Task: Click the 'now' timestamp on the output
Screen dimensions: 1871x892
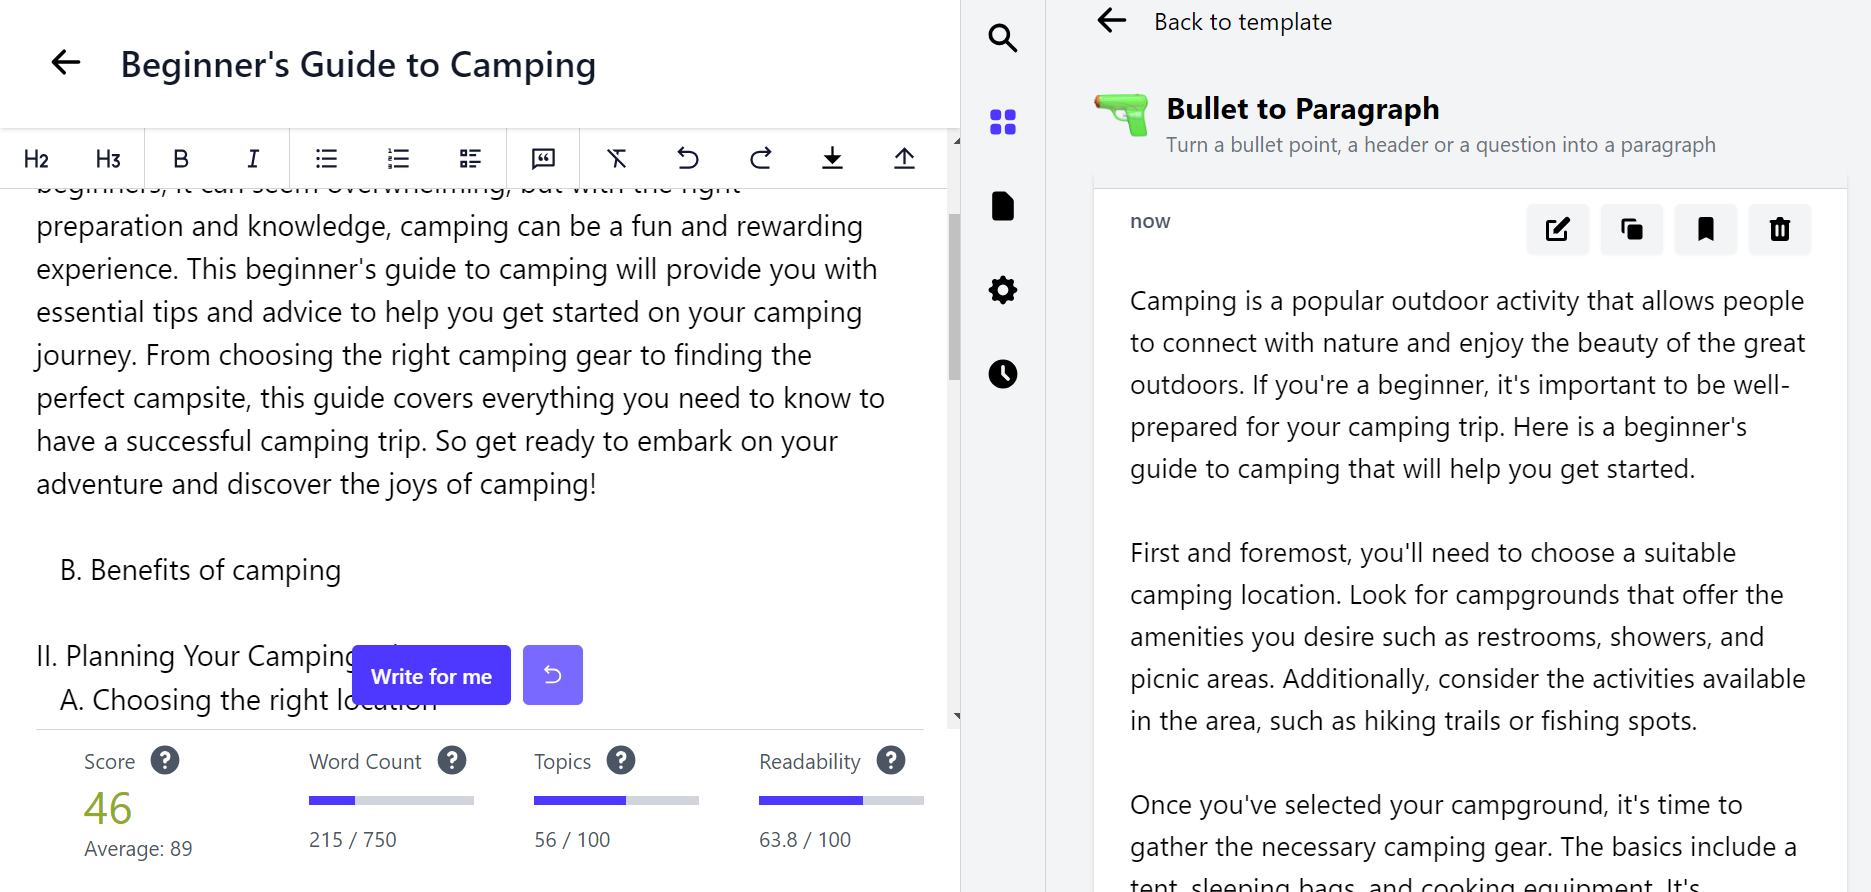Action: click(x=1150, y=221)
